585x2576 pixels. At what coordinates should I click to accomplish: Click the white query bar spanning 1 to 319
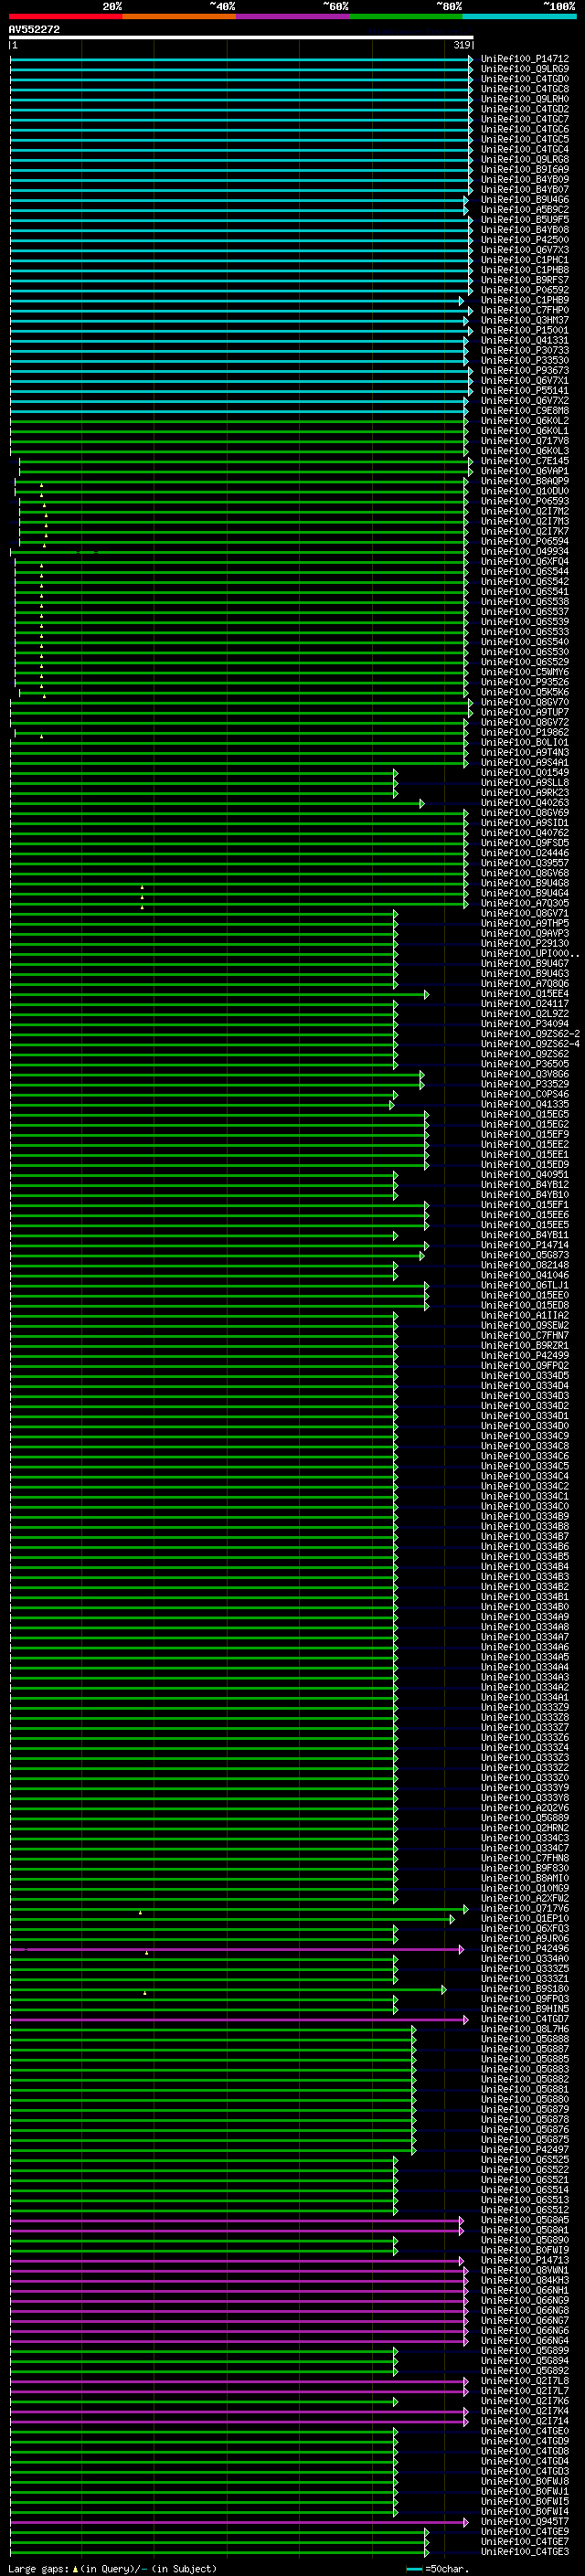241,37
